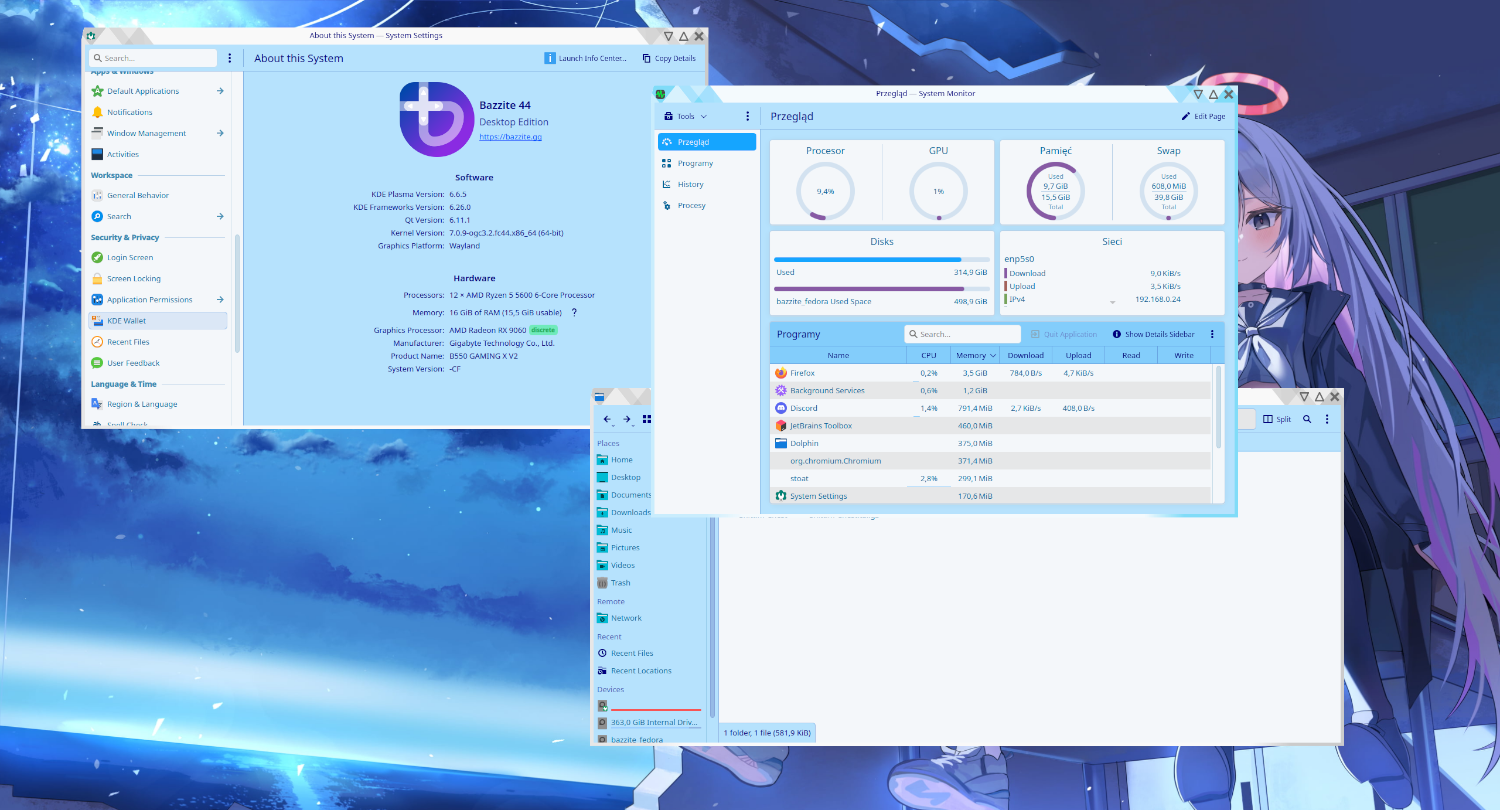Switch to the Programy page in sidebar

(707, 163)
